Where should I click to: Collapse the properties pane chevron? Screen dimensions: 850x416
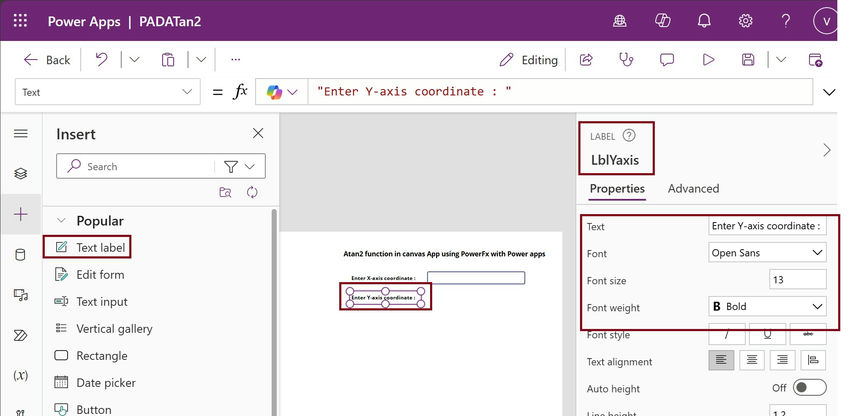click(x=827, y=150)
